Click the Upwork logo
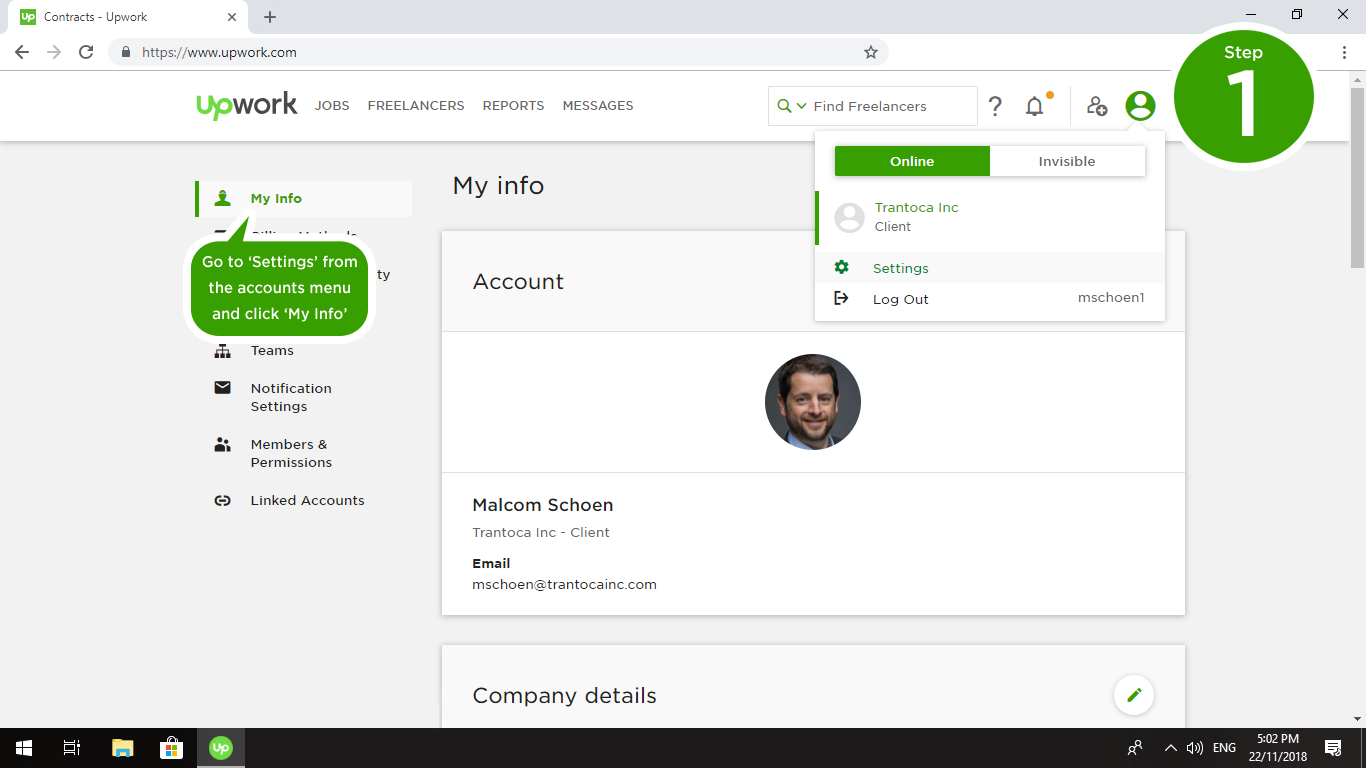 (247, 105)
